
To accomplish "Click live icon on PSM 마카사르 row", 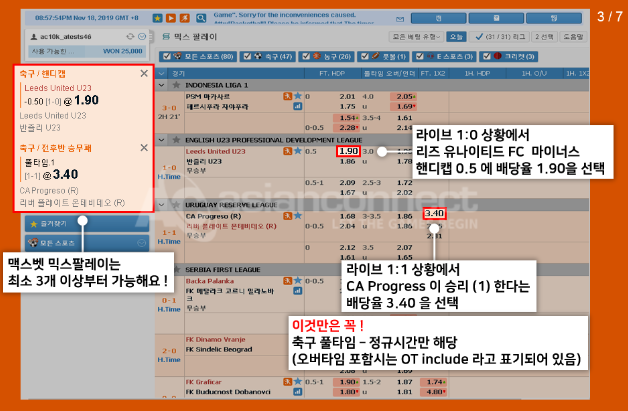I will click(287, 96).
